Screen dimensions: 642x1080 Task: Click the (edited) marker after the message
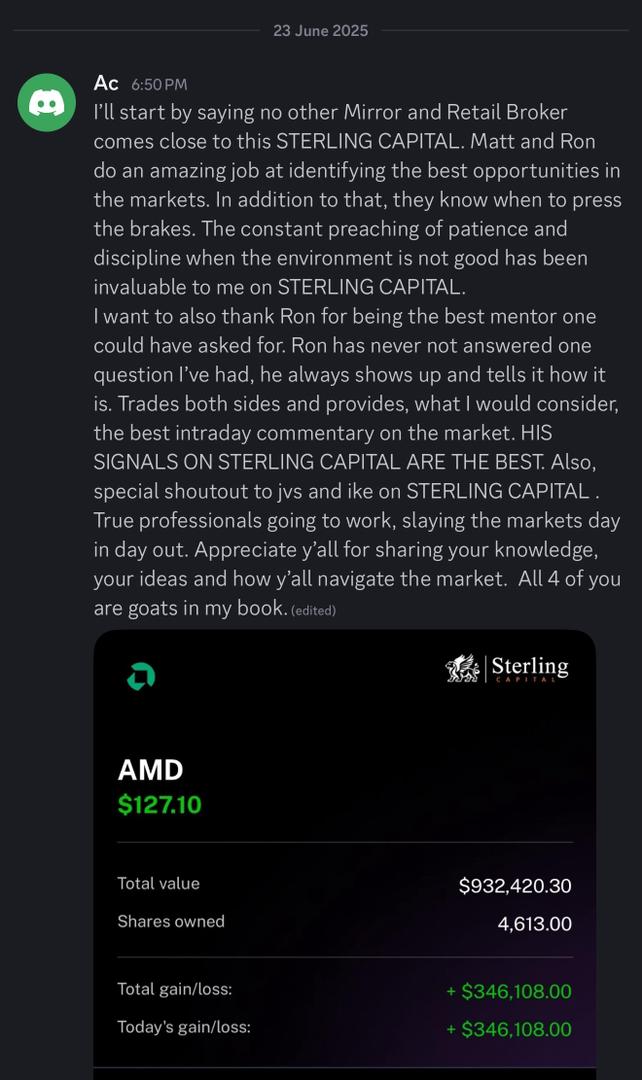click(x=313, y=610)
